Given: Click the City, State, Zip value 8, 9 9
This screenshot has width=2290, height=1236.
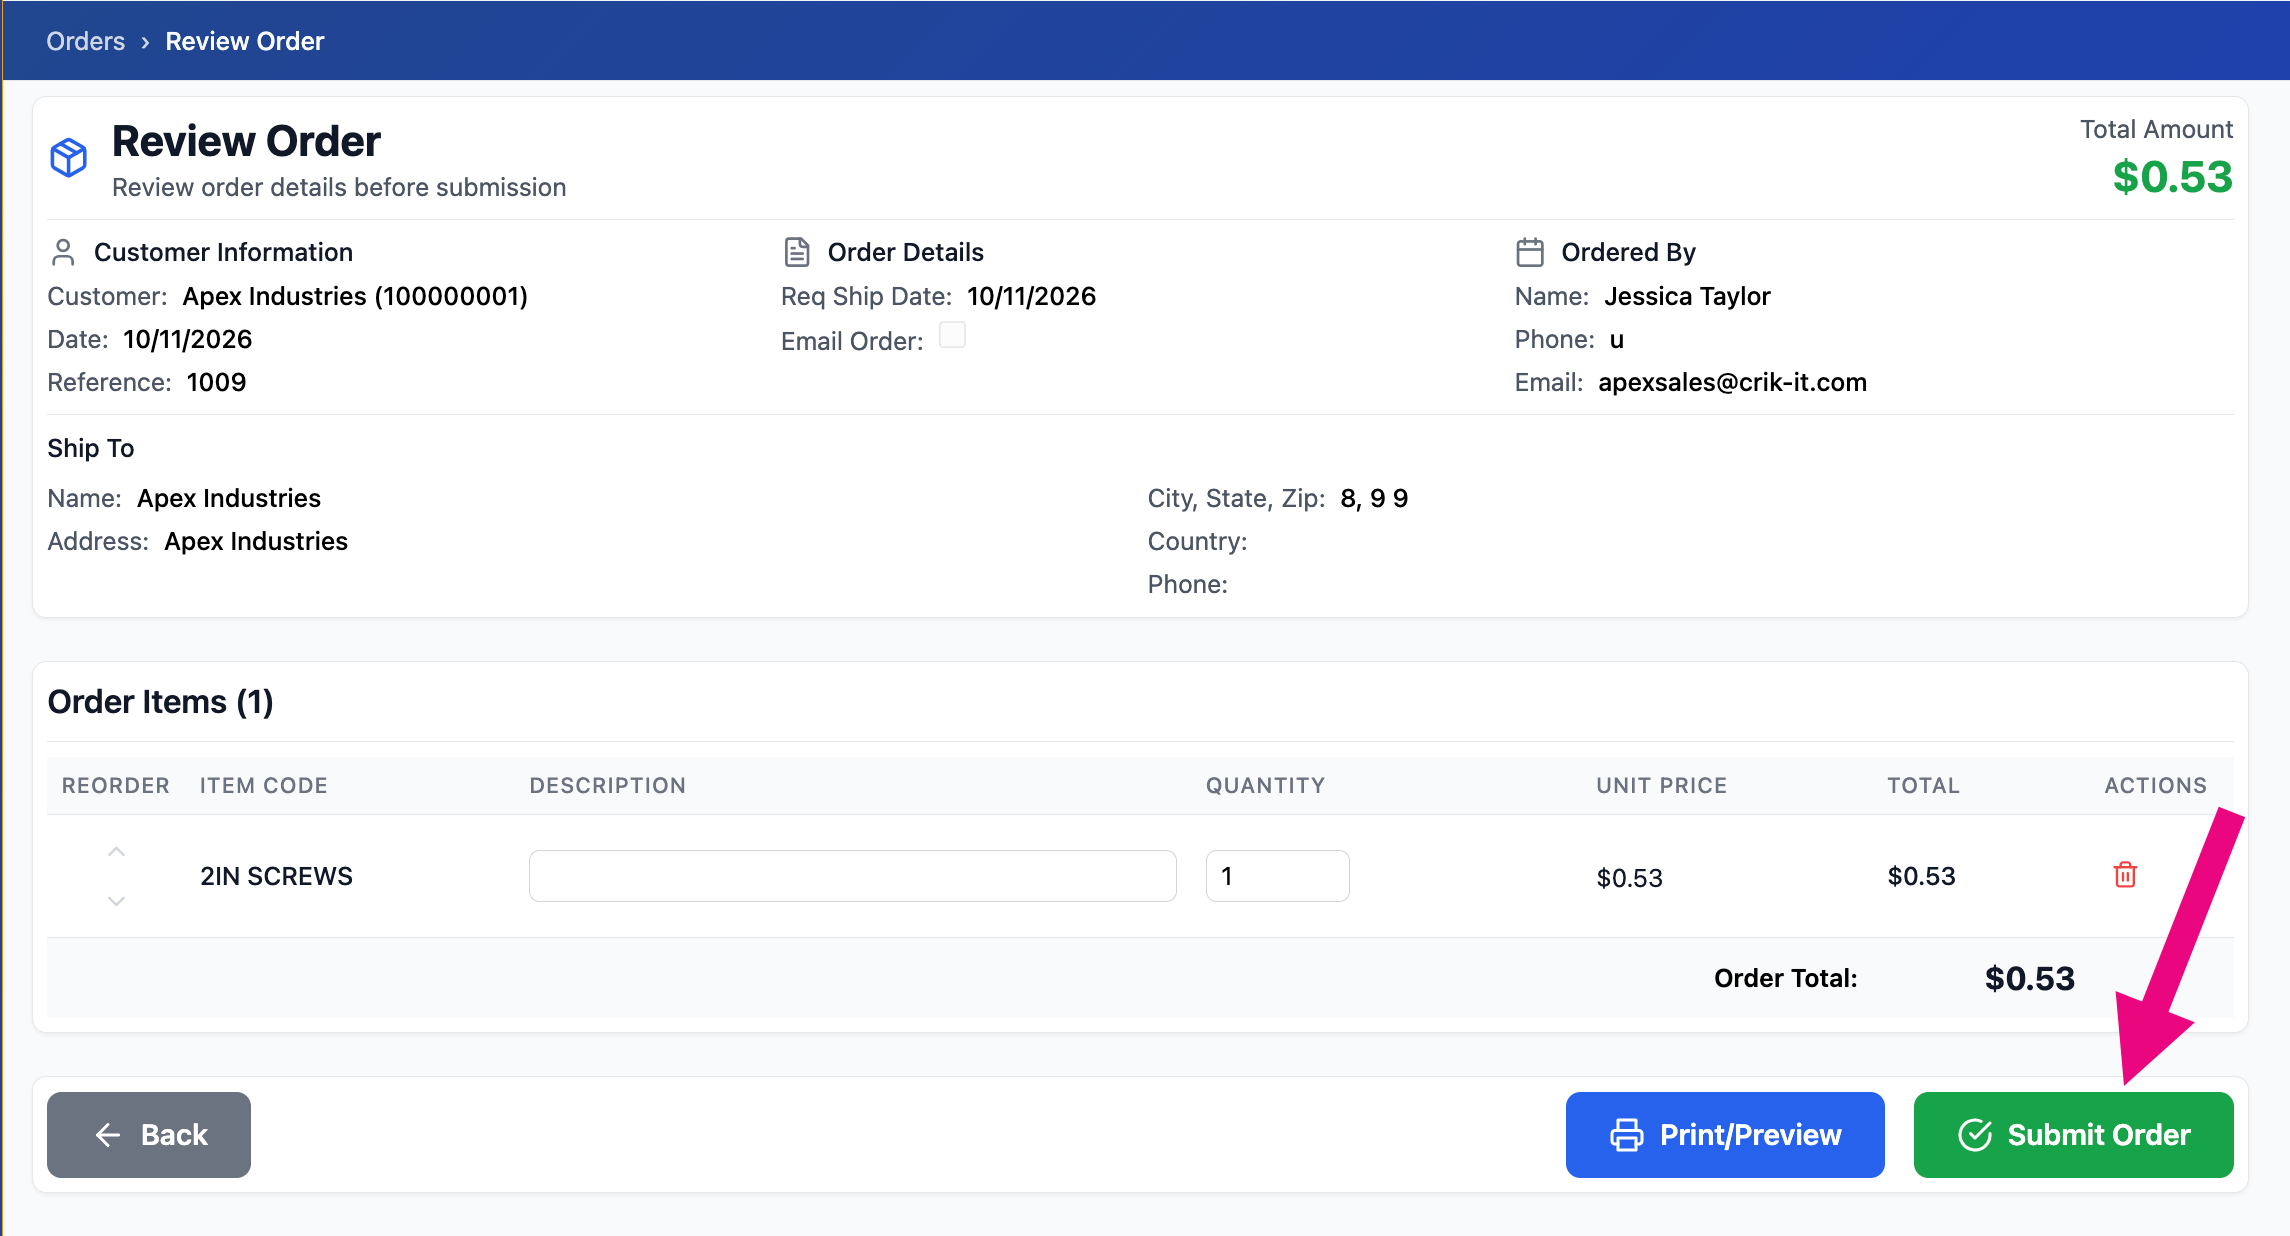Looking at the screenshot, I should coord(1374,498).
